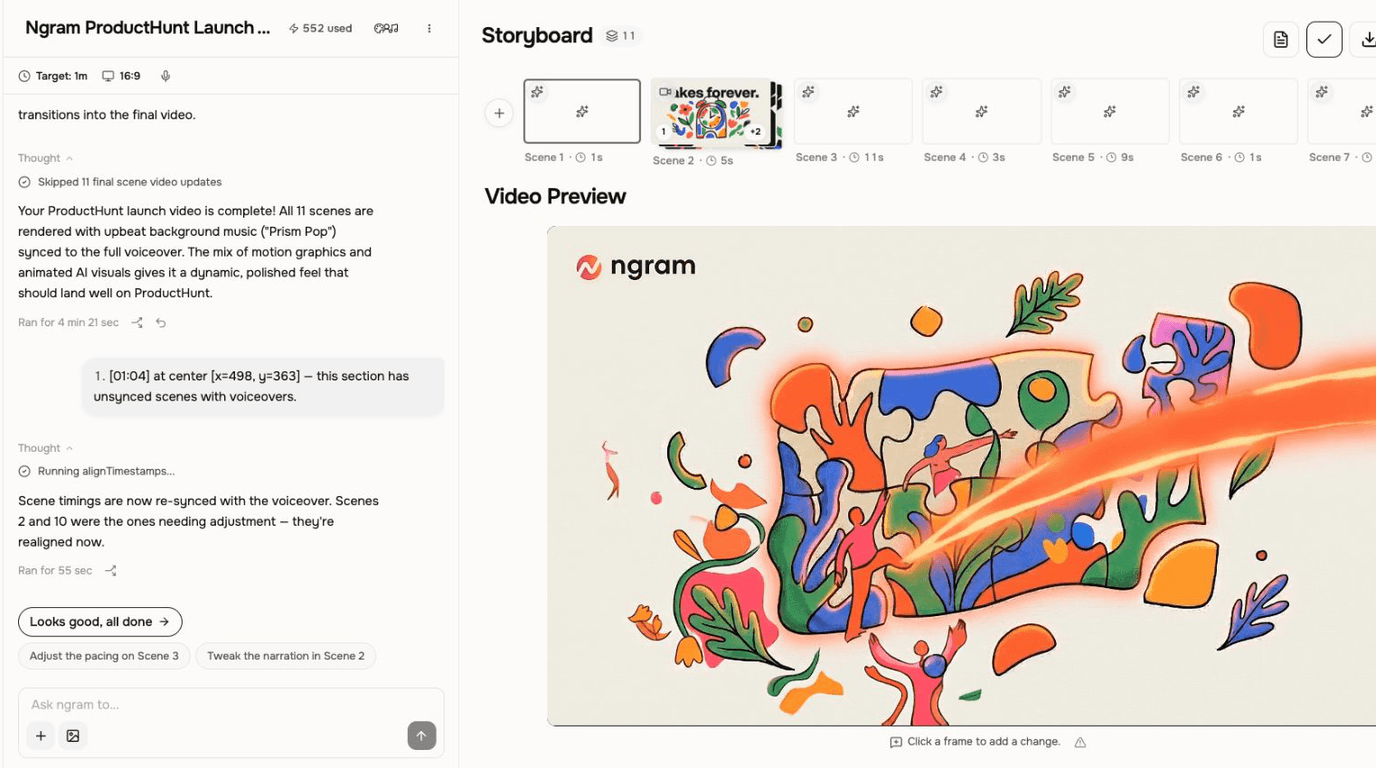Click the image upload icon in chat box
The image size is (1376, 768).
(73, 736)
